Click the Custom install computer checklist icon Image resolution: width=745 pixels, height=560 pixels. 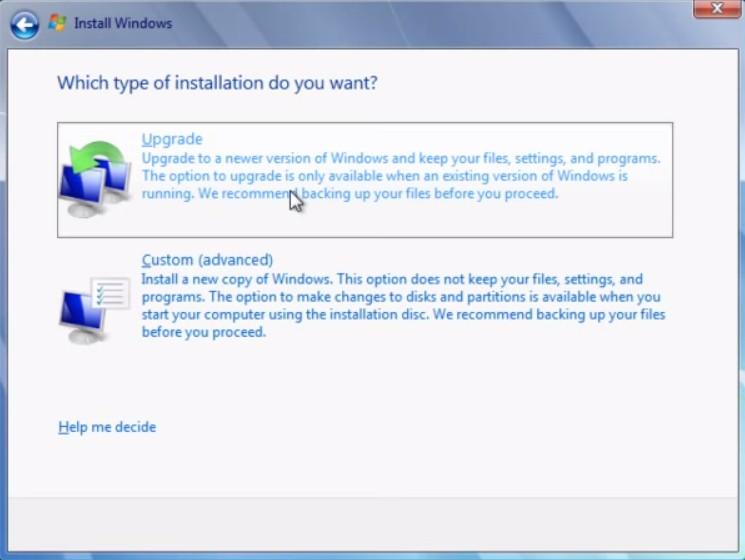[x=95, y=309]
